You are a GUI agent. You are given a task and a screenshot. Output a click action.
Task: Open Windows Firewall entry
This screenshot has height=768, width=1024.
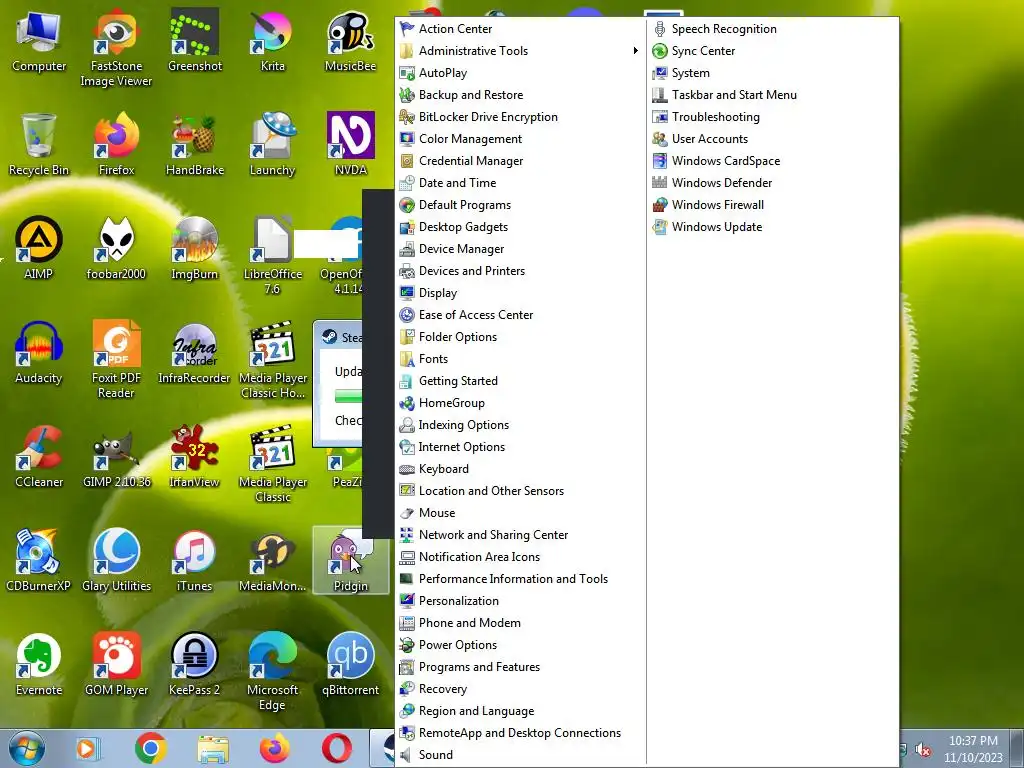click(773, 204)
